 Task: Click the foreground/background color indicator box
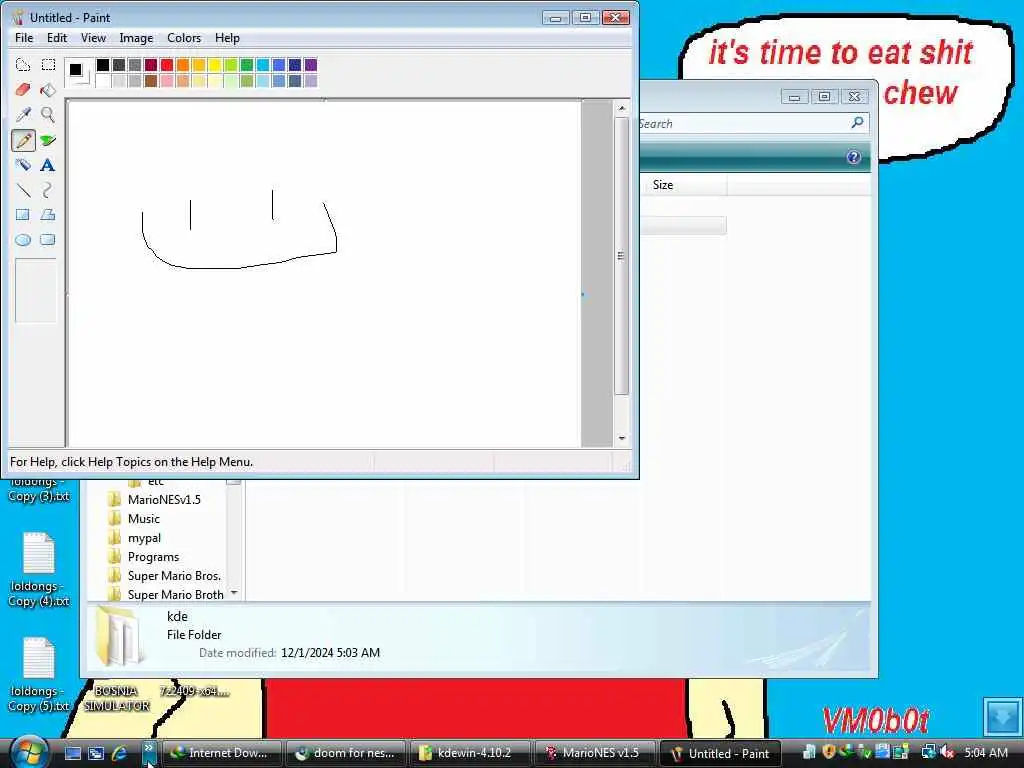click(x=79, y=72)
